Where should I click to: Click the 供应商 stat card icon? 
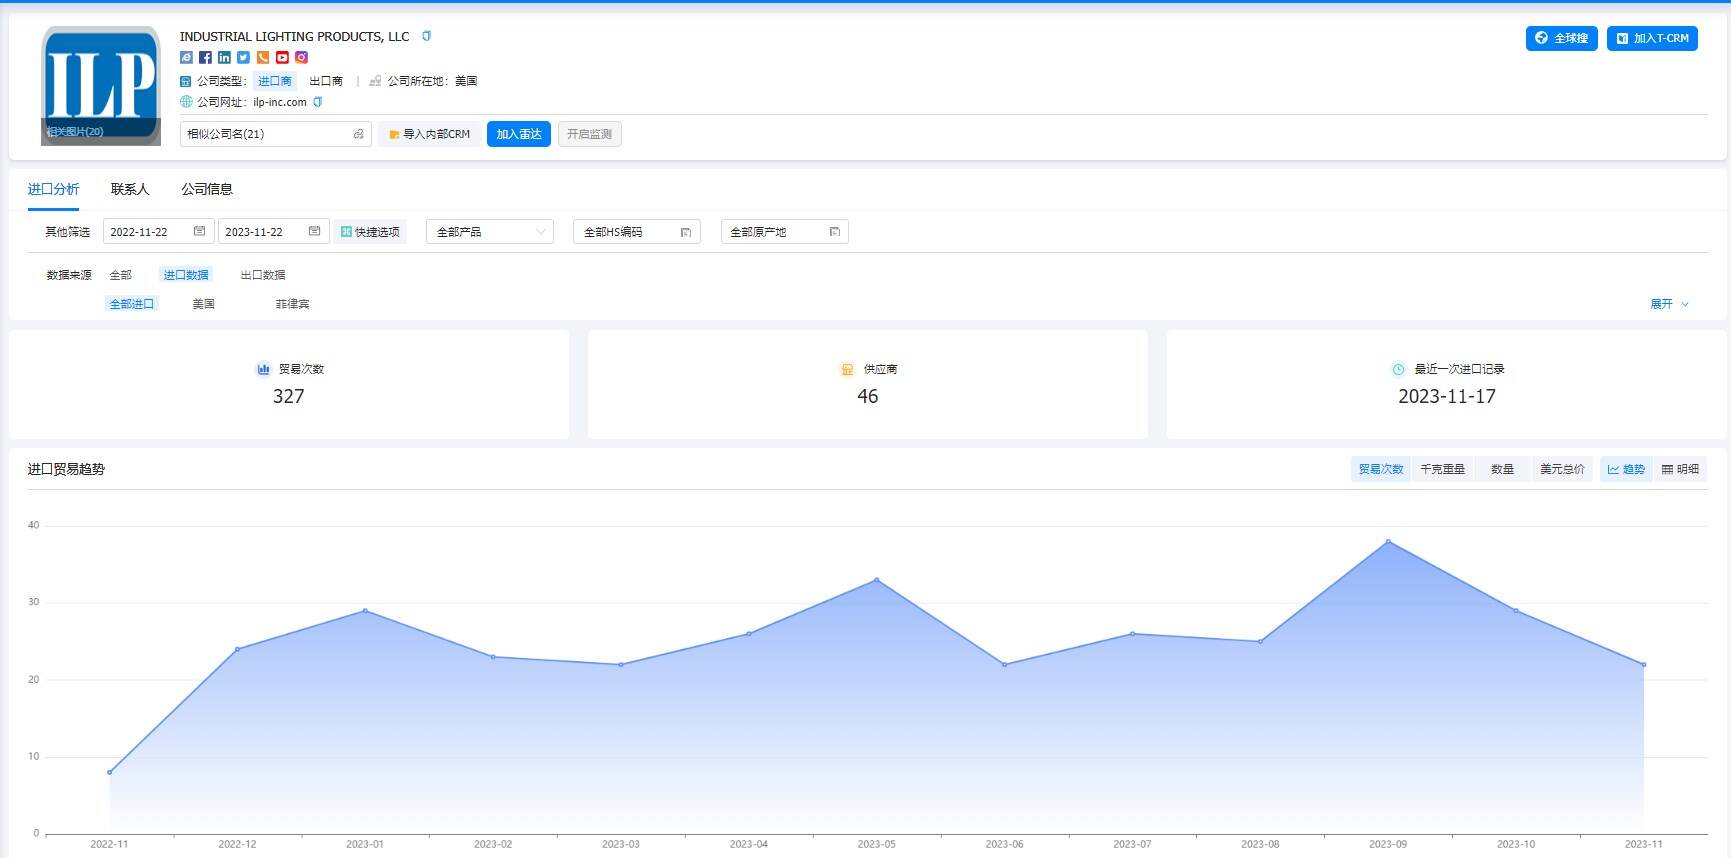pos(847,369)
